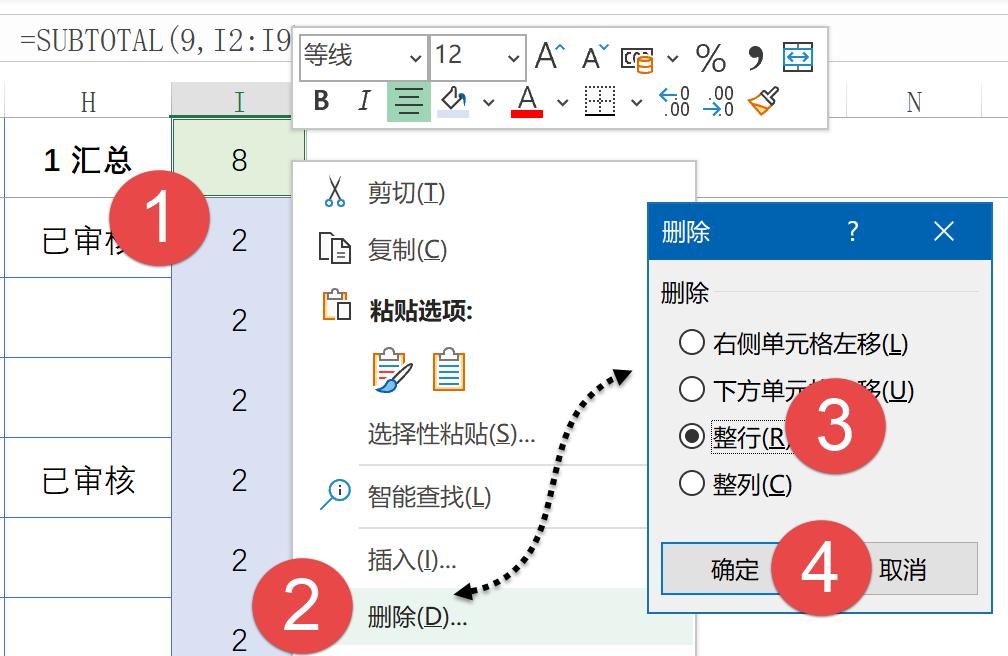Viewport: 1008px width, 656px height.
Task: Expand the fill color options
Action: coord(487,101)
